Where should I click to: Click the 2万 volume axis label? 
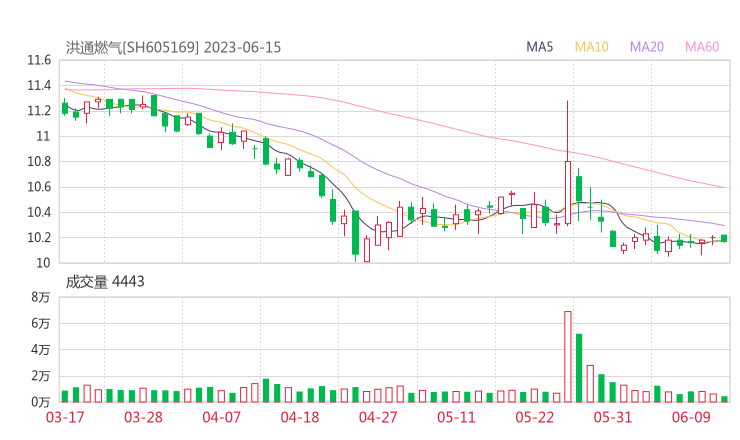pyautogui.click(x=41, y=376)
